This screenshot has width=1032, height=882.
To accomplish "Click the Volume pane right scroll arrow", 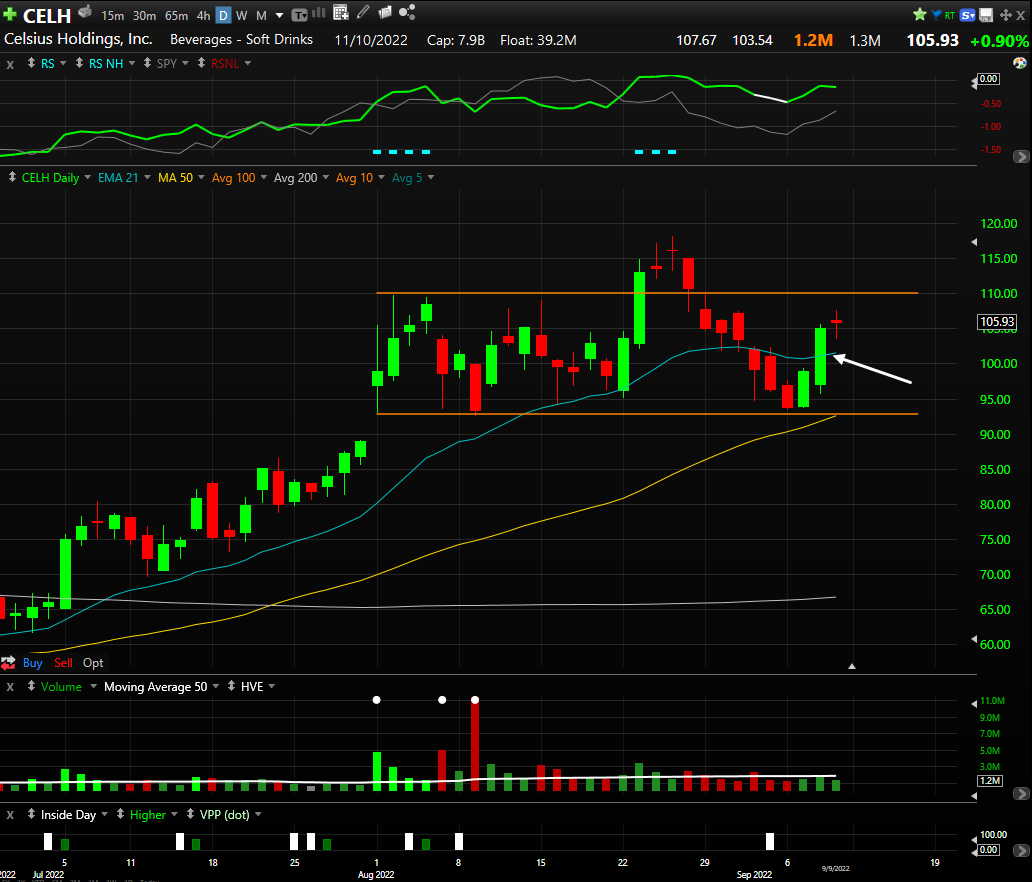I will pyautogui.click(x=1021, y=794).
